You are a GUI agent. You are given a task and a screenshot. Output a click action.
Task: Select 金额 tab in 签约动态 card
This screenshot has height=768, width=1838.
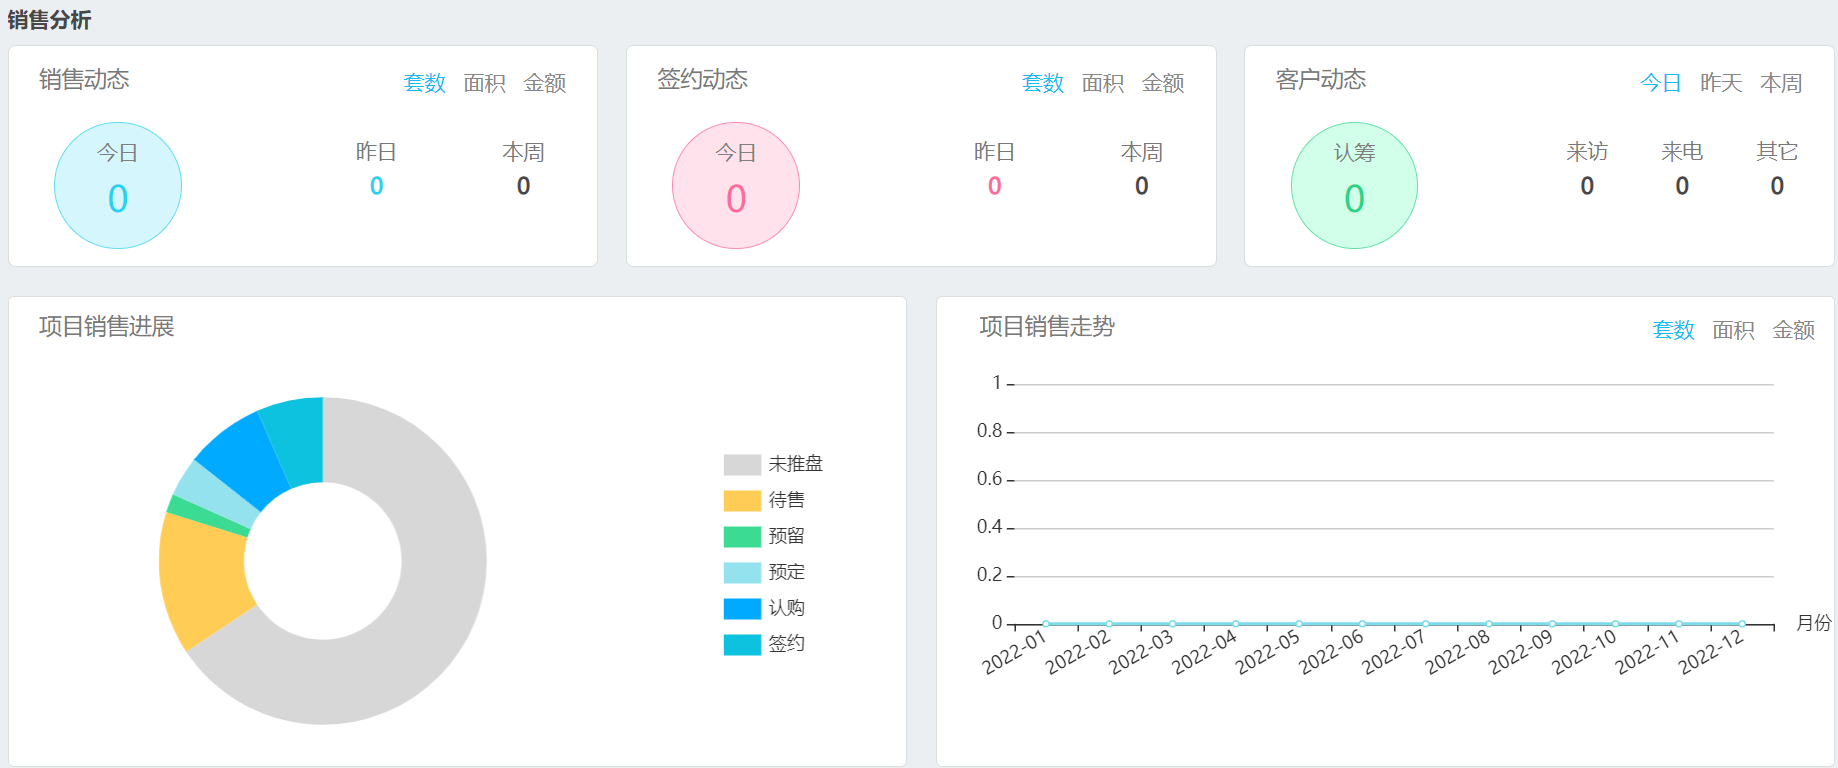coord(1162,83)
